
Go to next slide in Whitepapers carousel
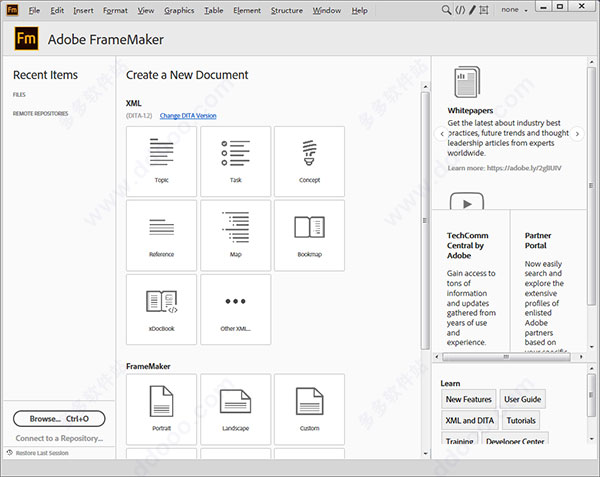(x=577, y=134)
